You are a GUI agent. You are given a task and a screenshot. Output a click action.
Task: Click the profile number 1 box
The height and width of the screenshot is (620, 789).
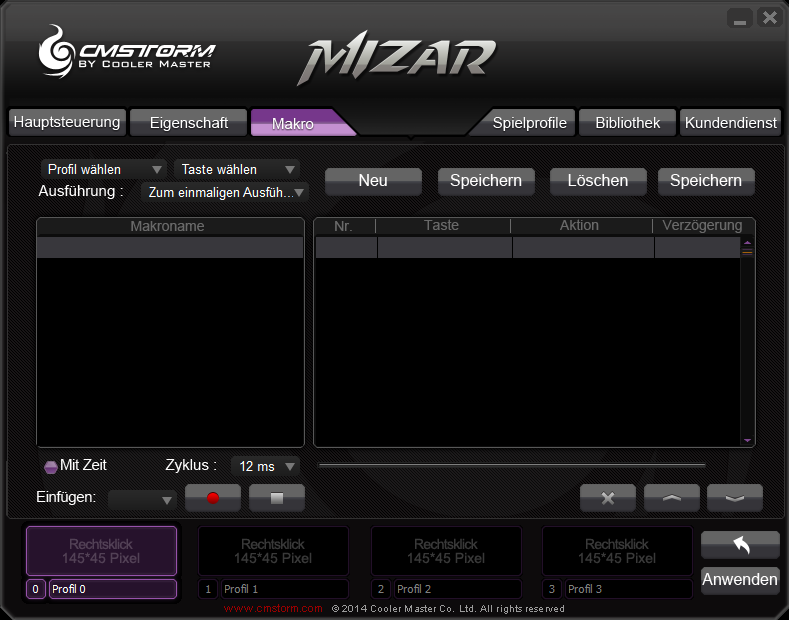tap(208, 589)
